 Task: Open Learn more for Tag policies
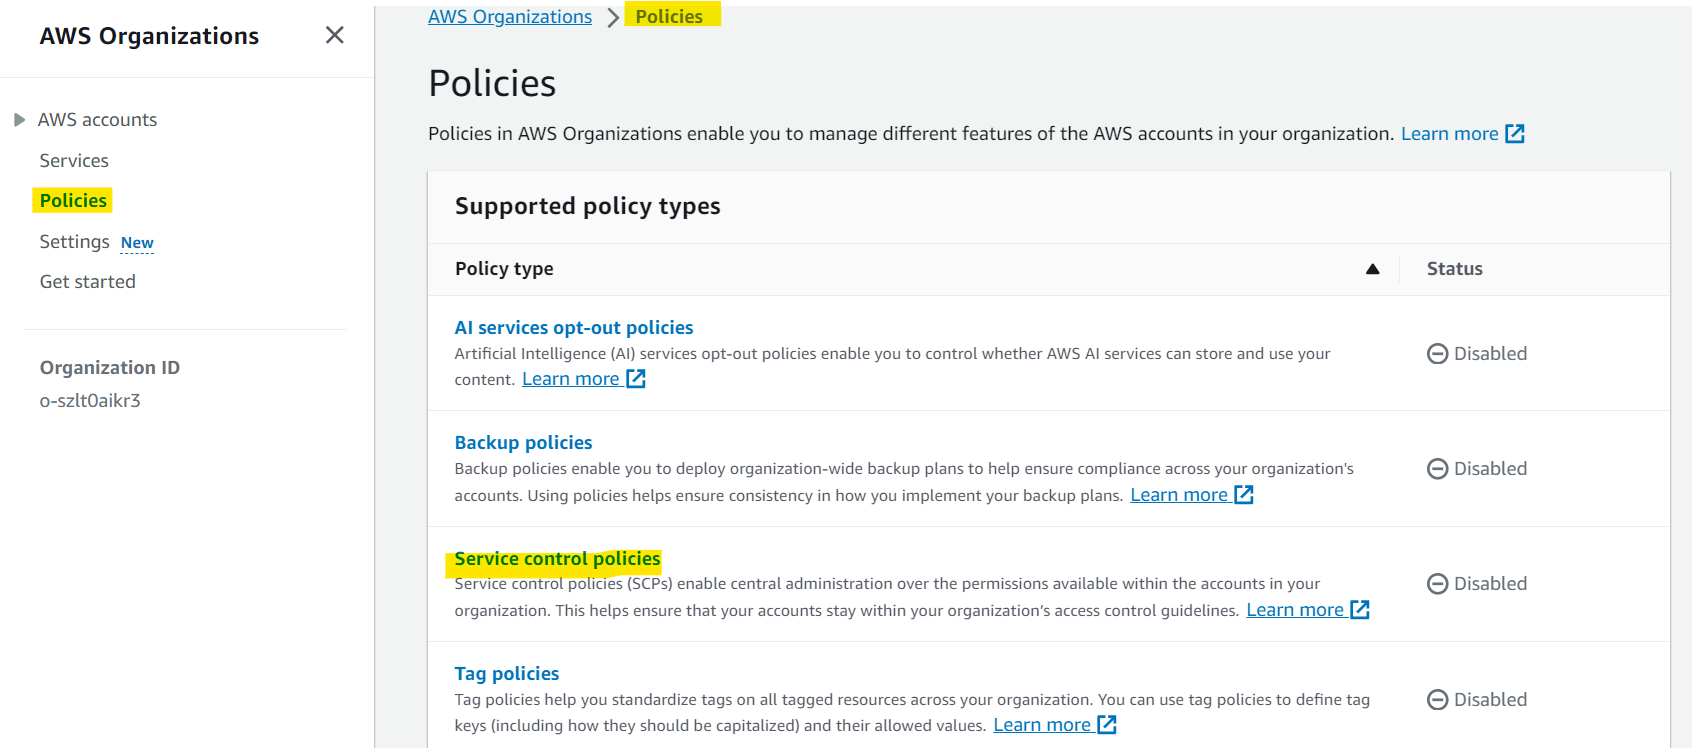[x=1042, y=725]
